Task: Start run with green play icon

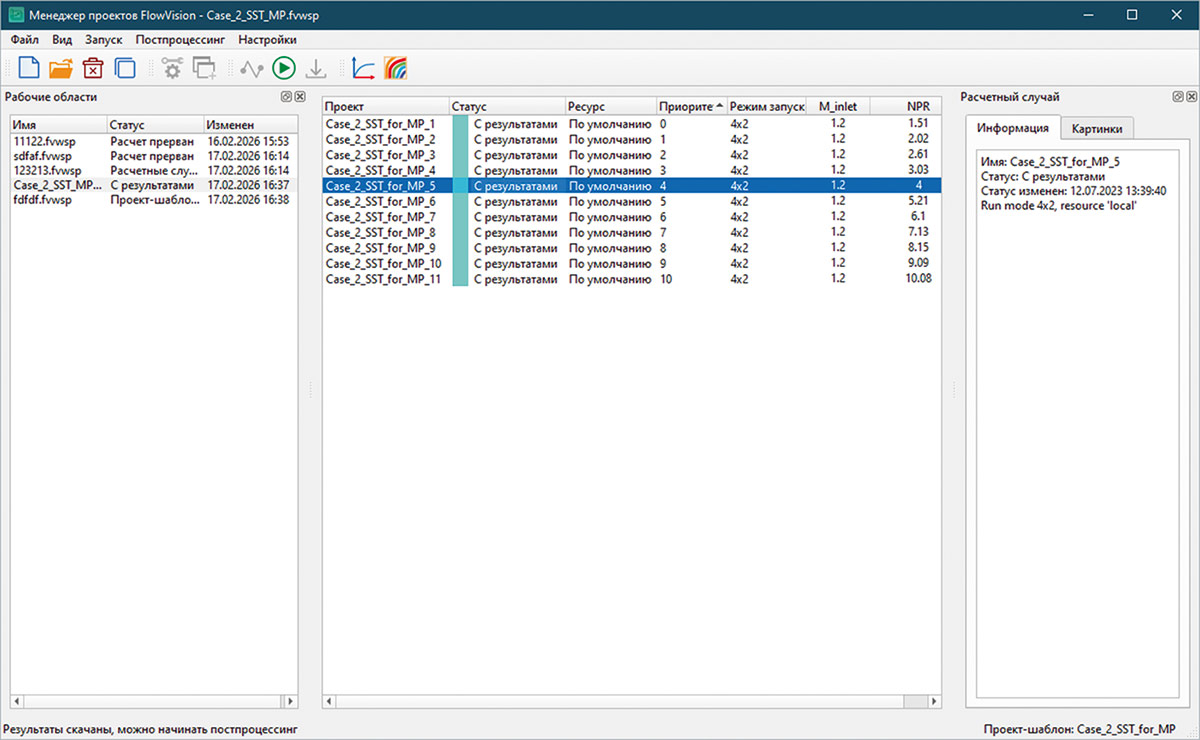Action: pyautogui.click(x=284, y=68)
